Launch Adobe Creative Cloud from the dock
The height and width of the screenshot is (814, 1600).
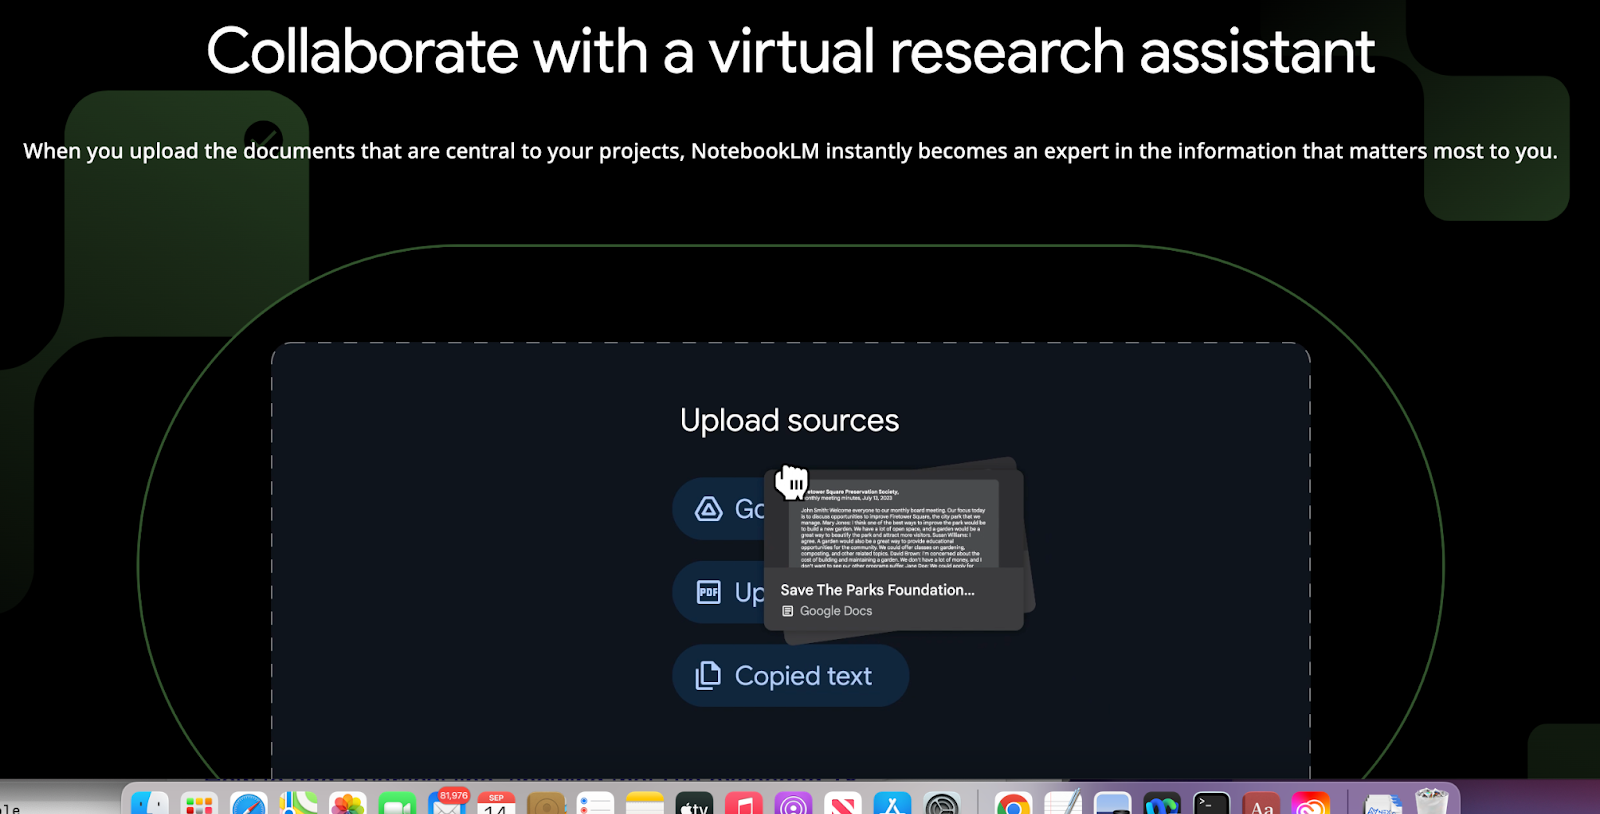[x=1310, y=803]
